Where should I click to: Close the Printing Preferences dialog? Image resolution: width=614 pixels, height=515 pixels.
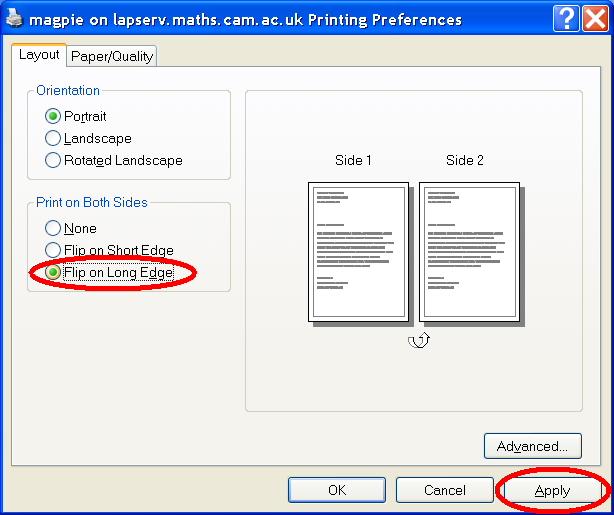coord(594,19)
